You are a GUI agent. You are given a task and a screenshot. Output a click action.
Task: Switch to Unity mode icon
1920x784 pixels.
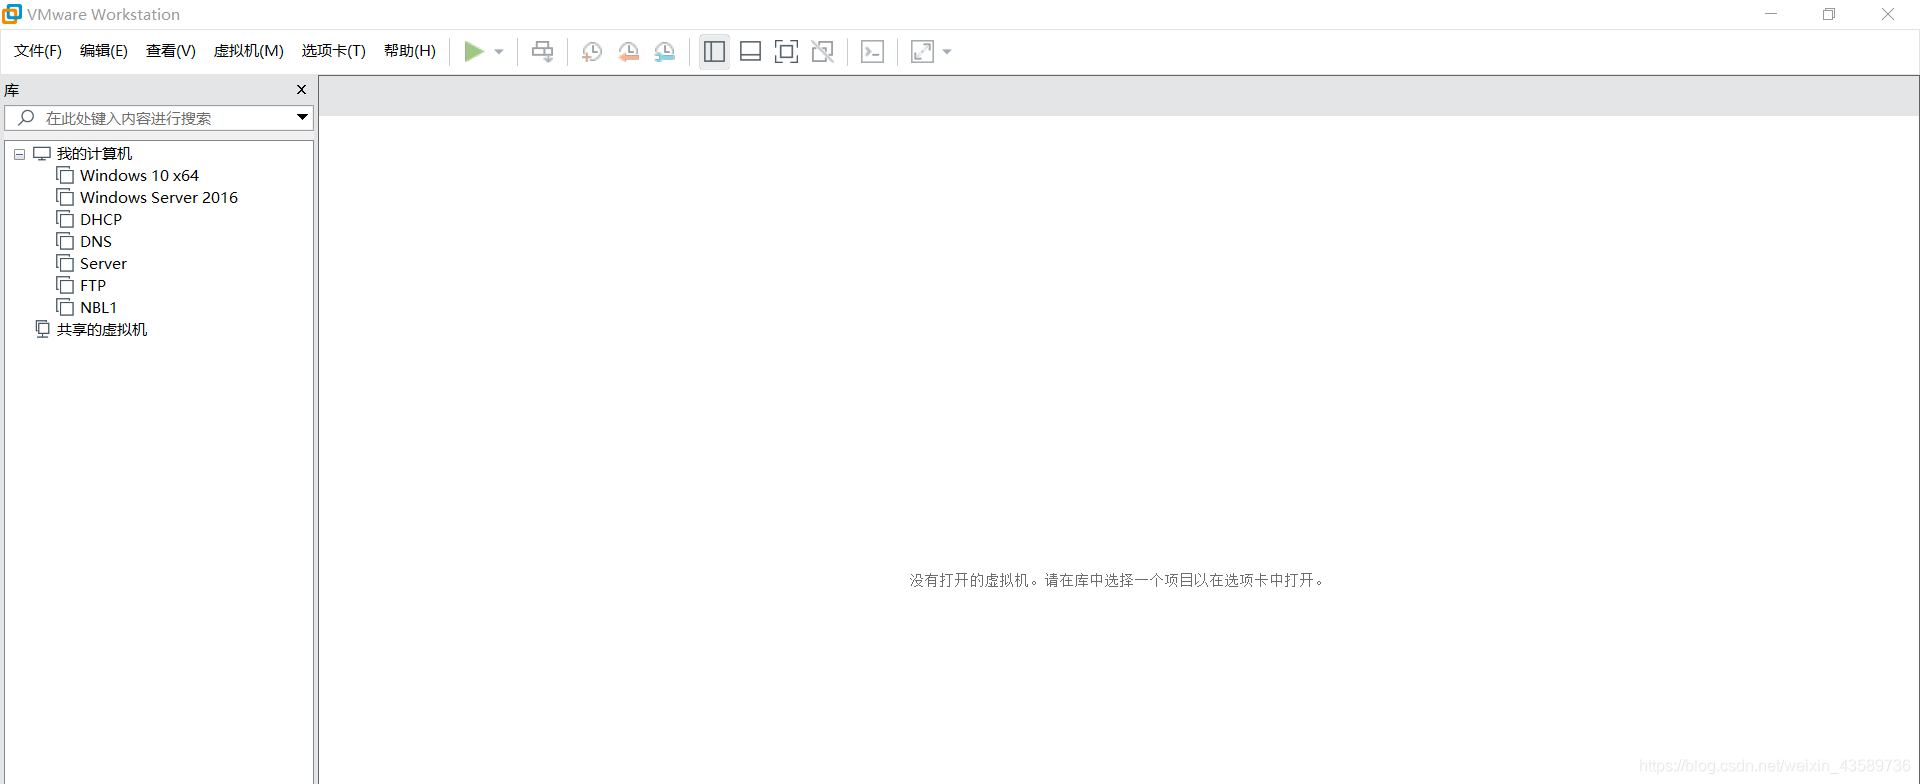(x=823, y=52)
